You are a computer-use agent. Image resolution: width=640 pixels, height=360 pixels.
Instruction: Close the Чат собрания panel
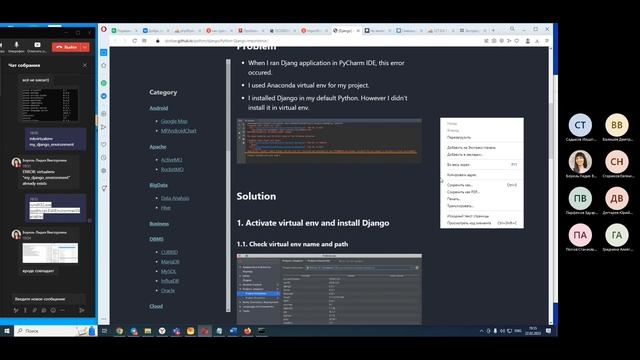coord(84,65)
